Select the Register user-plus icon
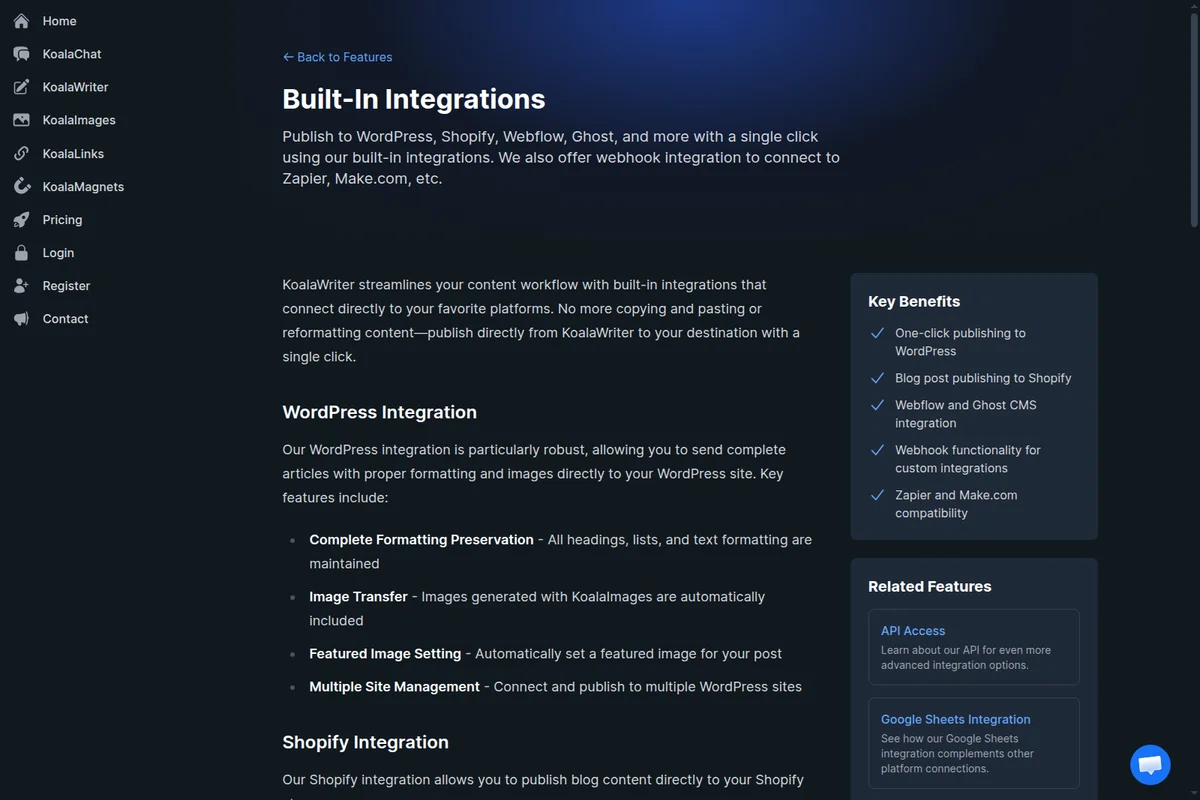Viewport: 1200px width, 800px height. tap(21, 286)
